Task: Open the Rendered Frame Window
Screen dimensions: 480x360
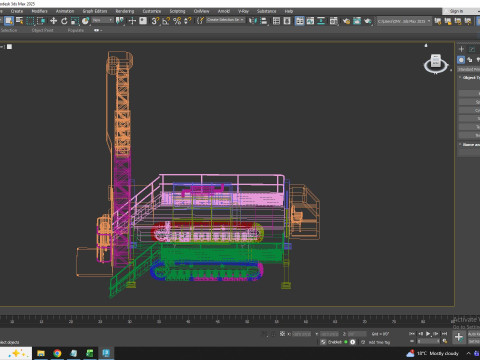Action: [x=357, y=21]
